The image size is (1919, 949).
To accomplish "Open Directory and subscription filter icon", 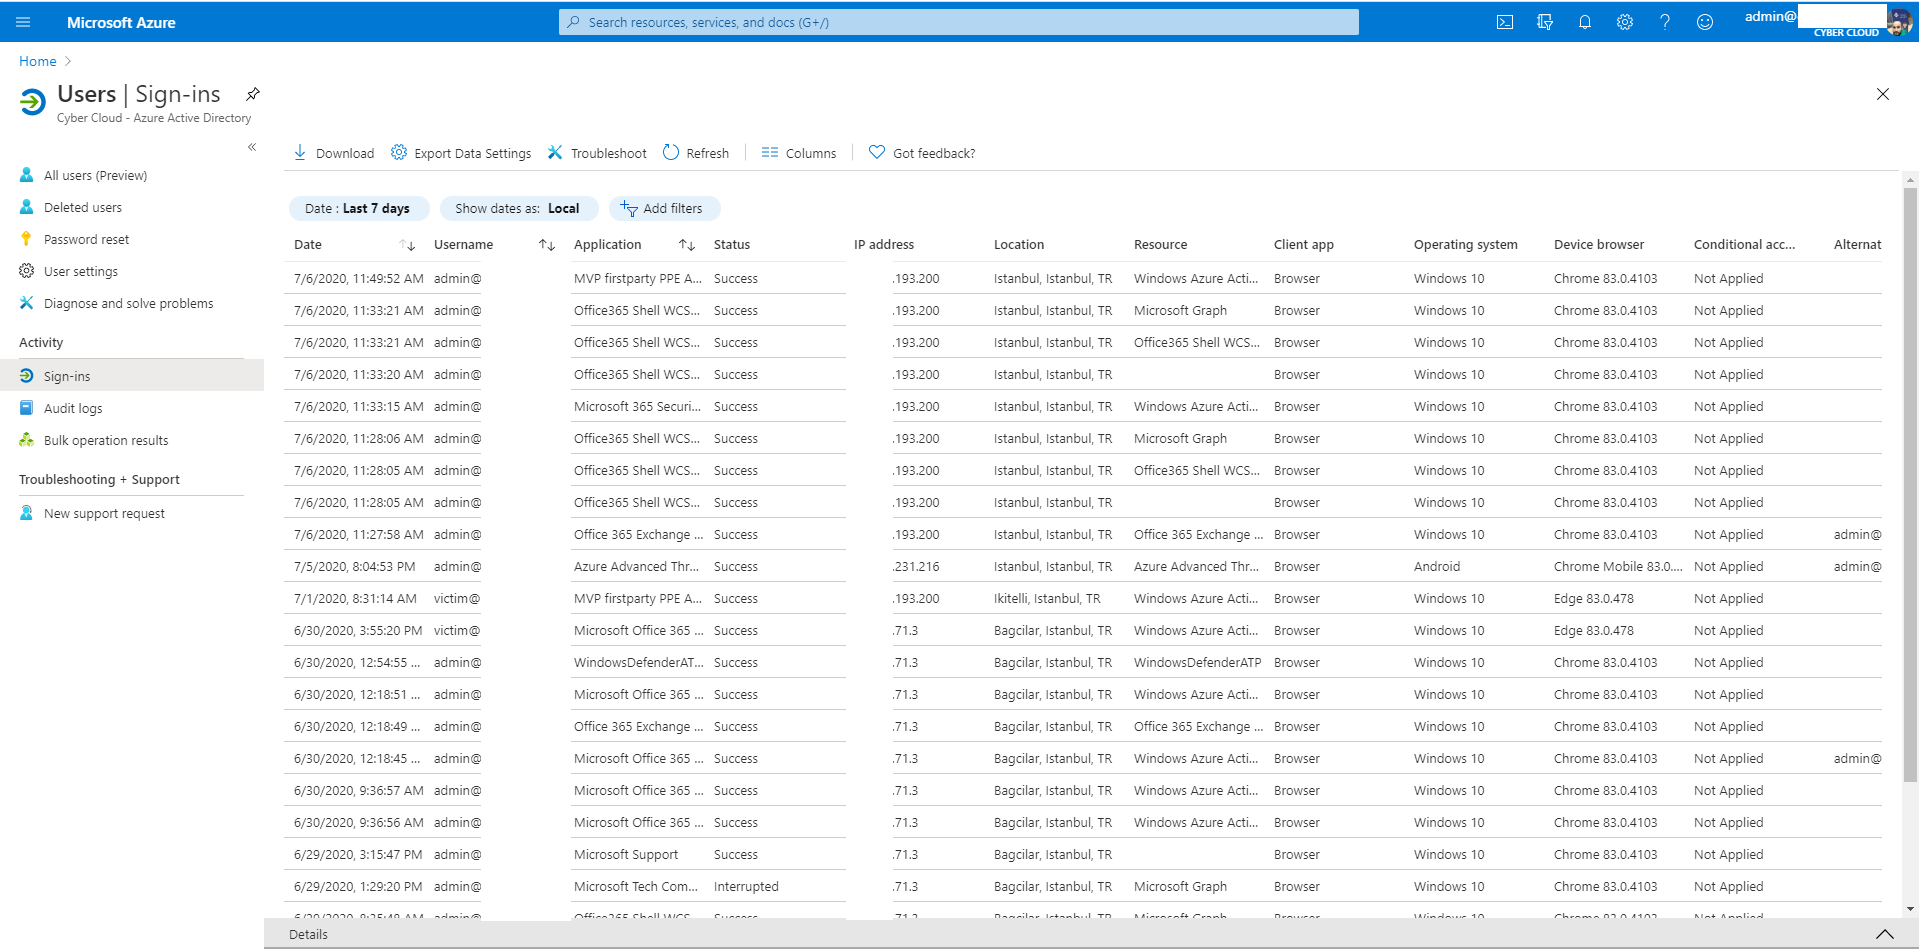I will pos(1544,22).
